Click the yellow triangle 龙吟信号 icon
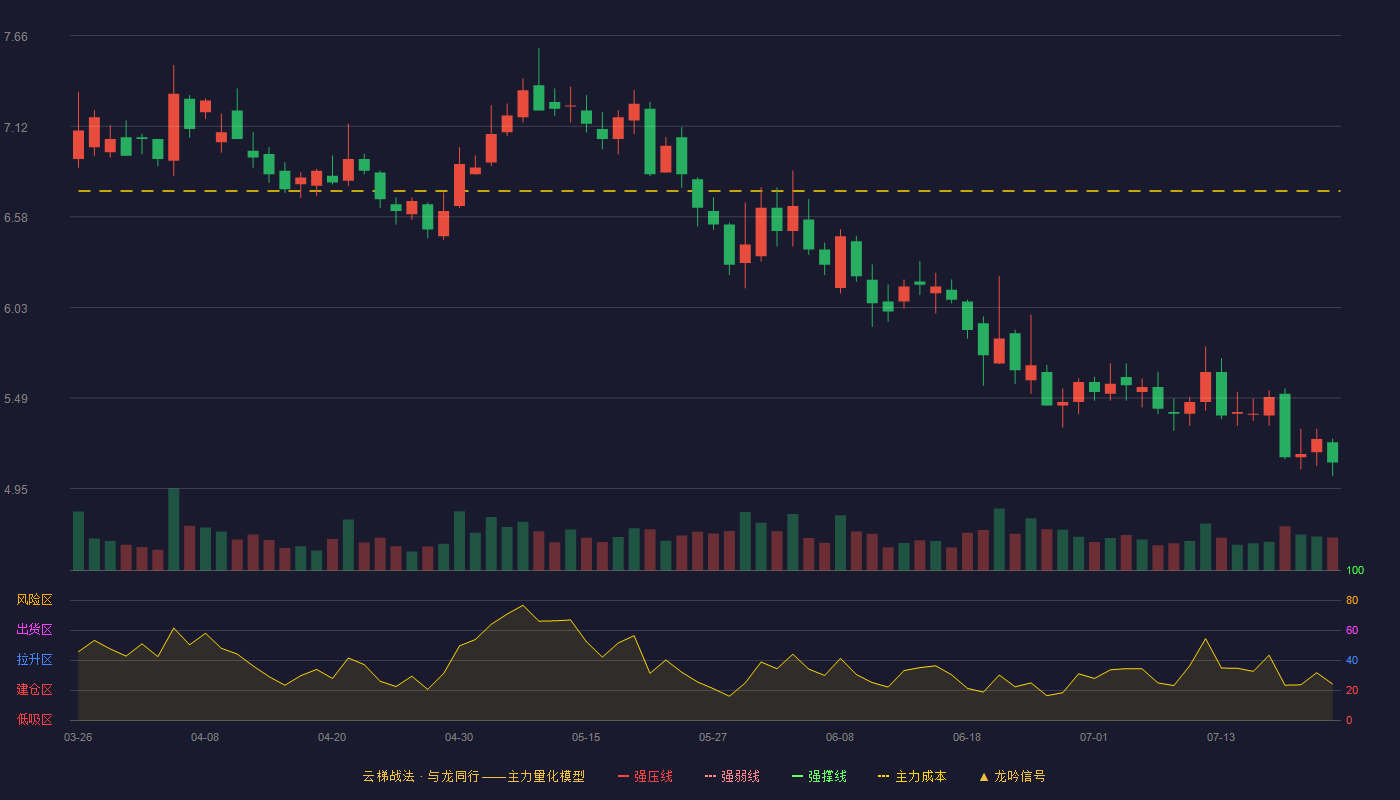This screenshot has width=1400, height=800. (x=983, y=776)
